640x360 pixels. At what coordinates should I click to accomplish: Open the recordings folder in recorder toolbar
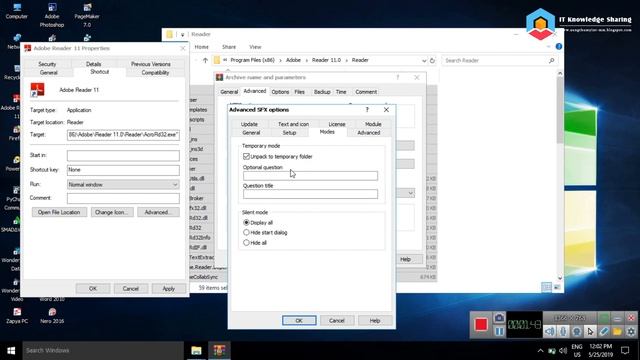pos(617,331)
